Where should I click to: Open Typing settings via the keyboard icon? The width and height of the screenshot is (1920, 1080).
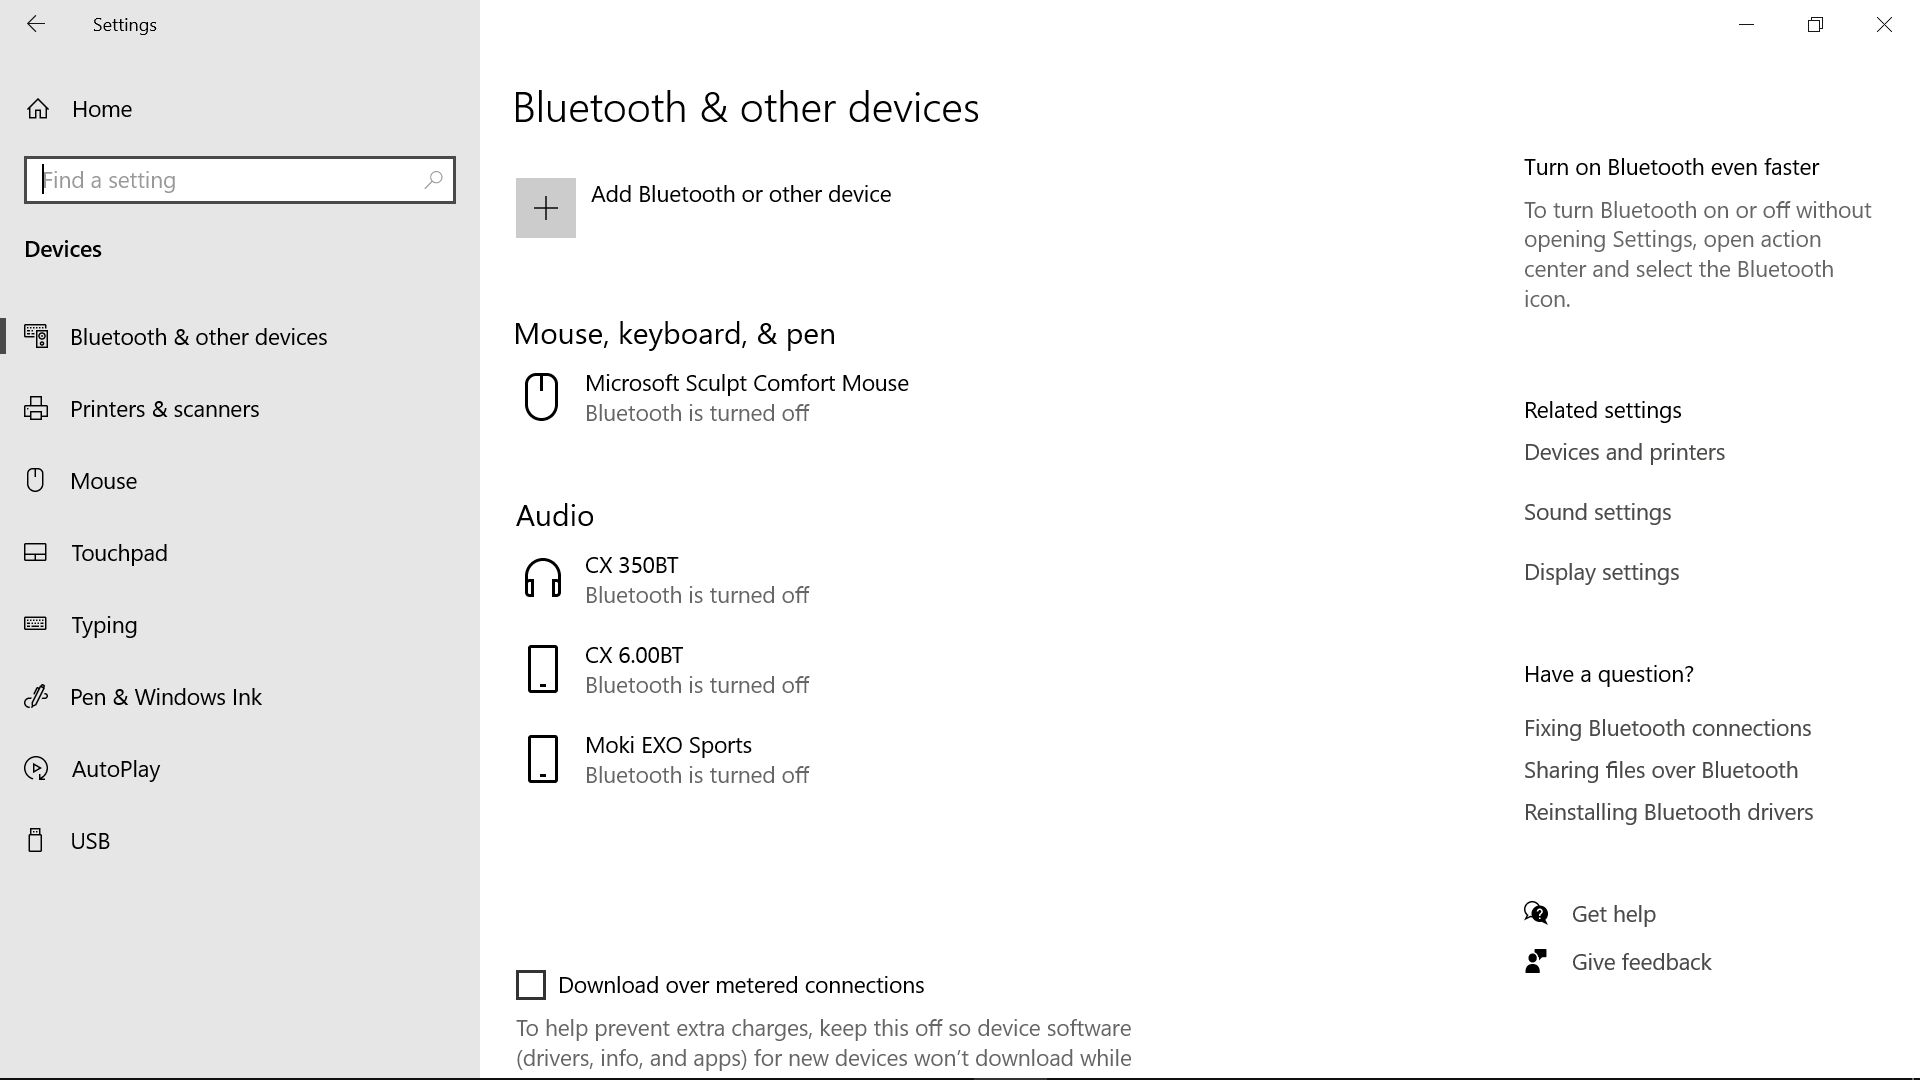pos(37,624)
